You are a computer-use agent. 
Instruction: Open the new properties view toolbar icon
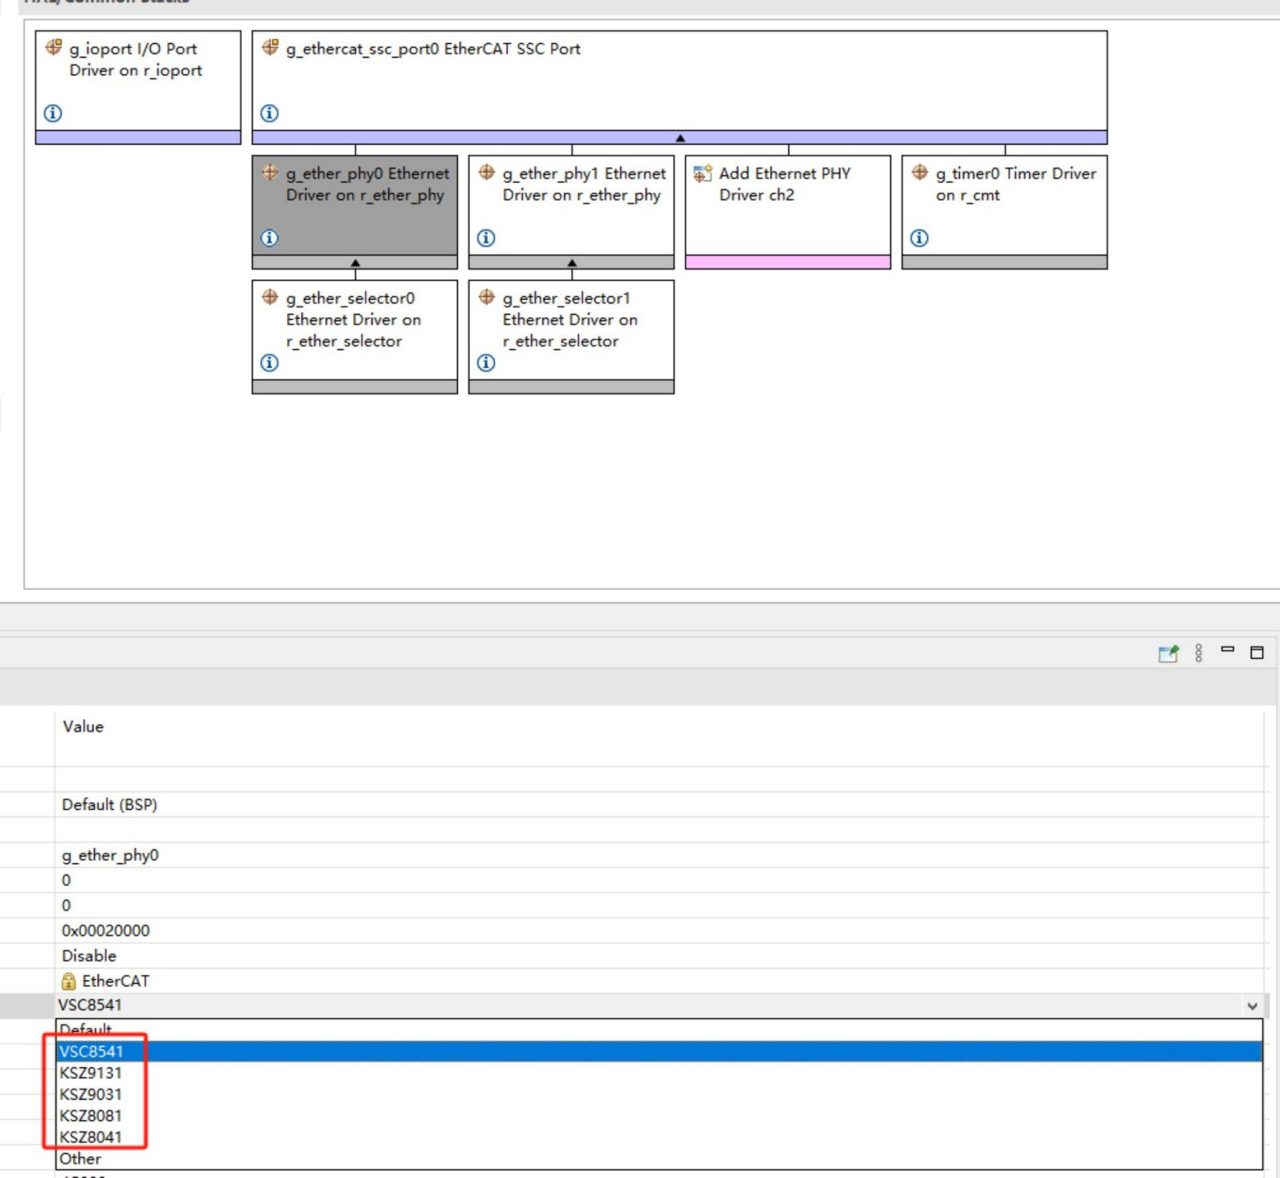pos(1168,653)
